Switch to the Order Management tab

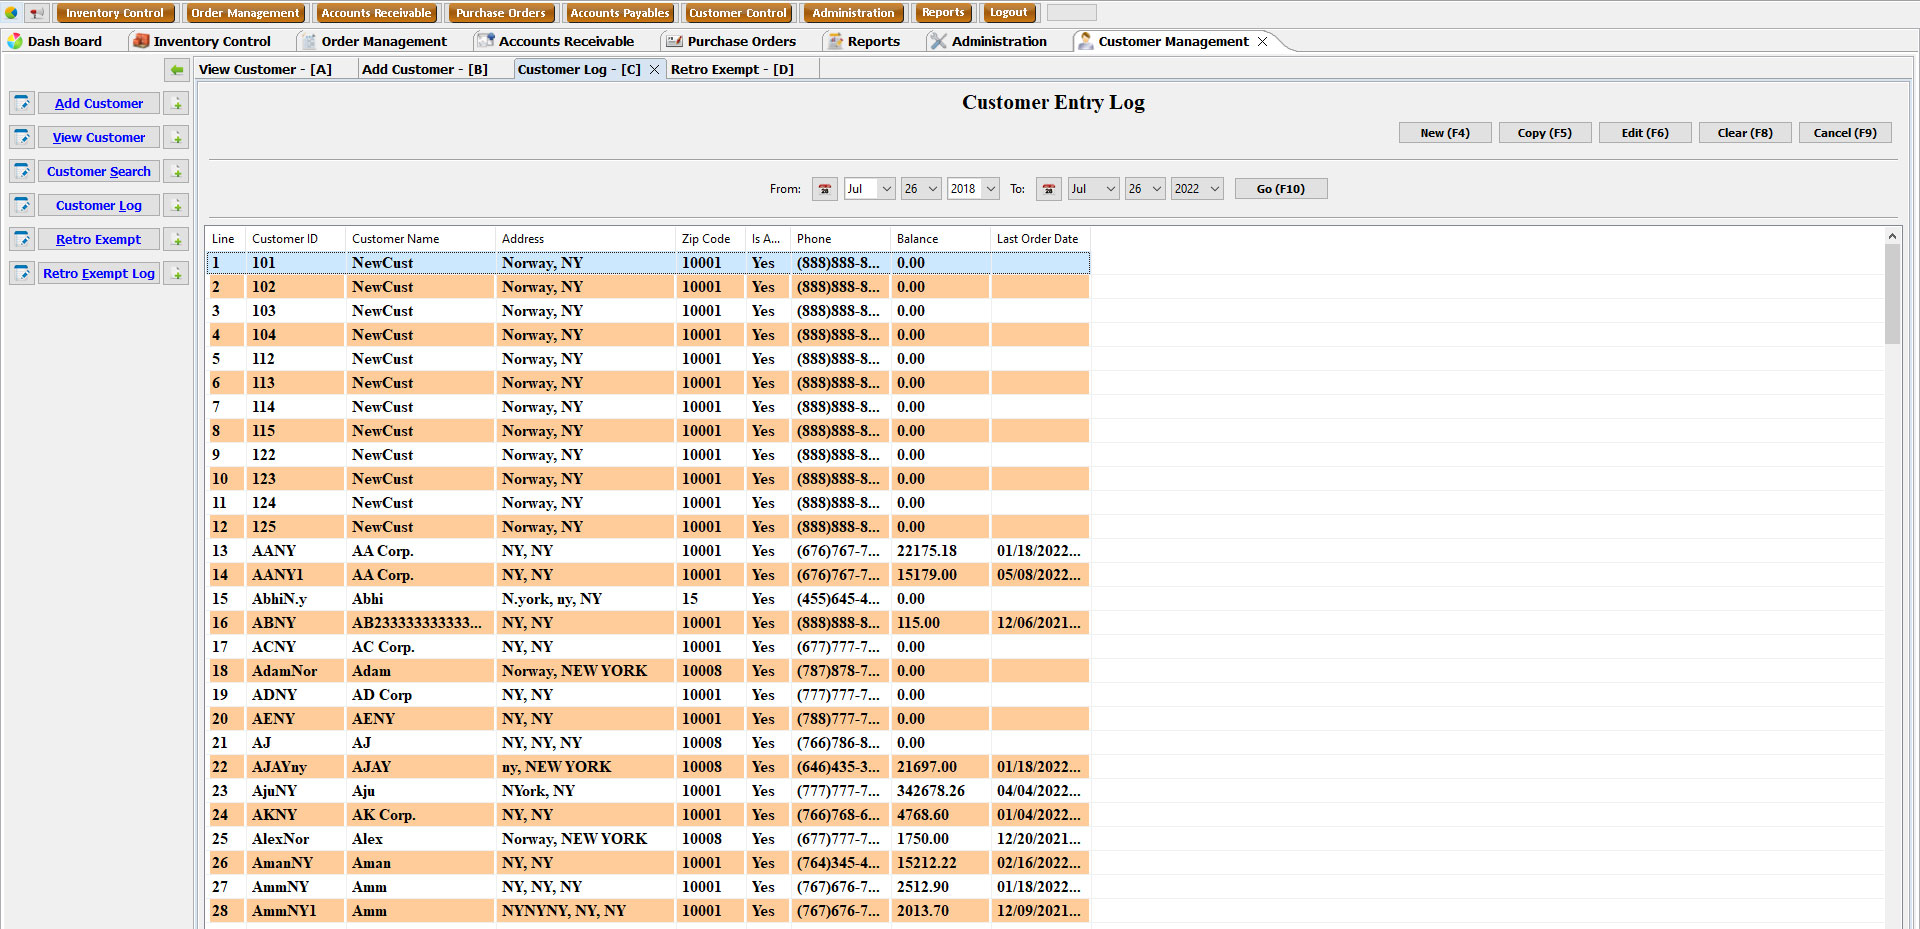pyautogui.click(x=374, y=41)
